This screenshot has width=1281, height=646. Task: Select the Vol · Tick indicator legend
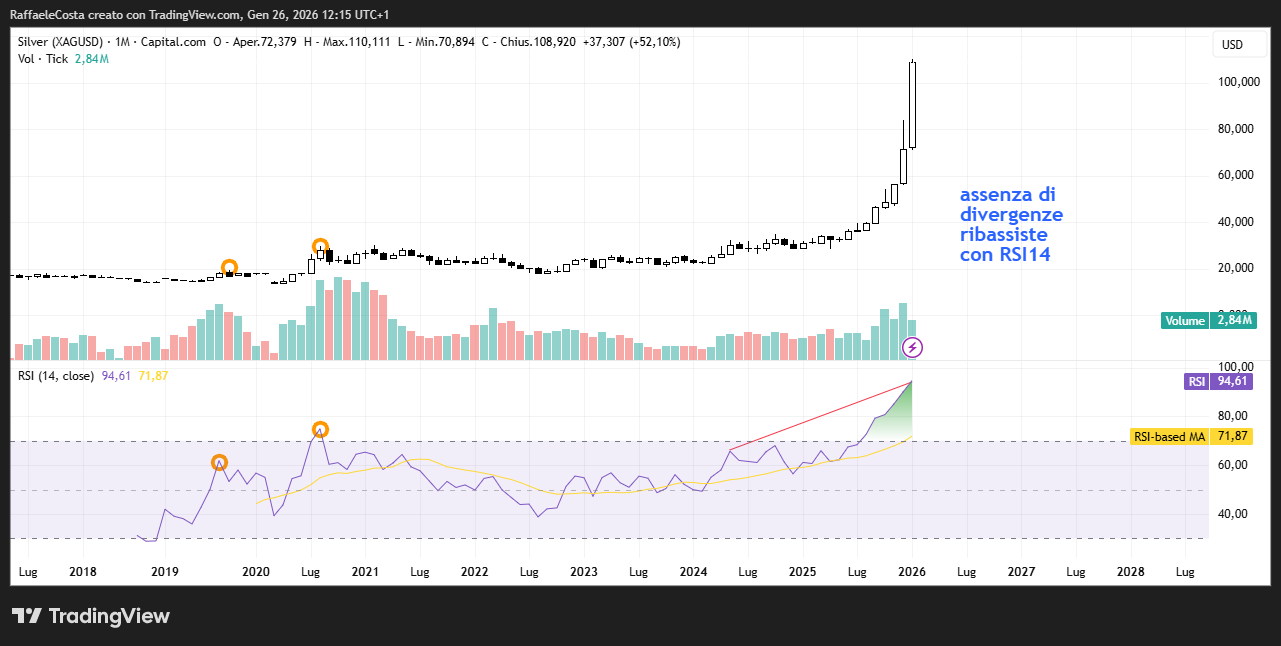43,59
